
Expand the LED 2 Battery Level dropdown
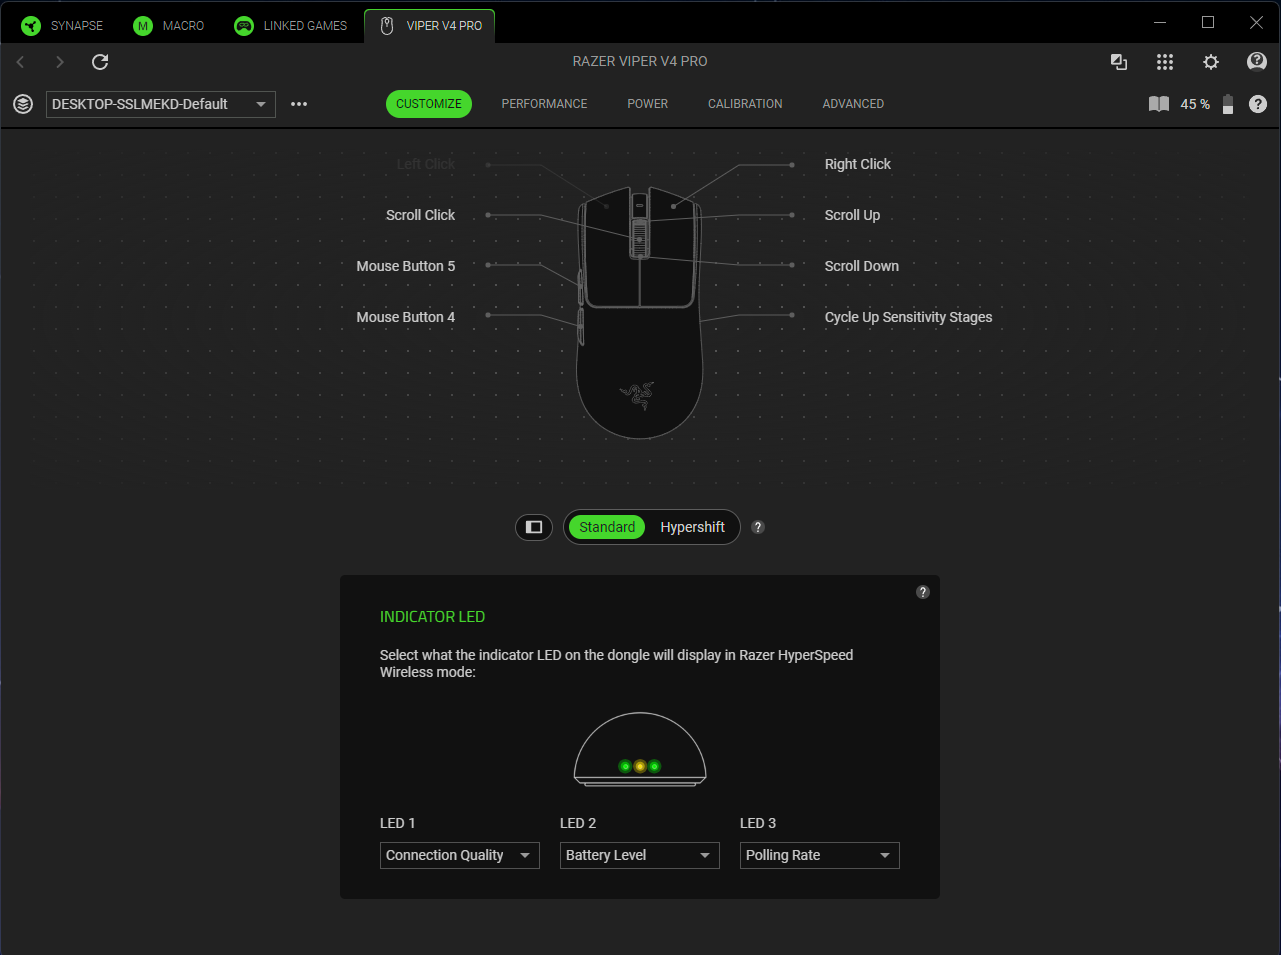coord(640,855)
